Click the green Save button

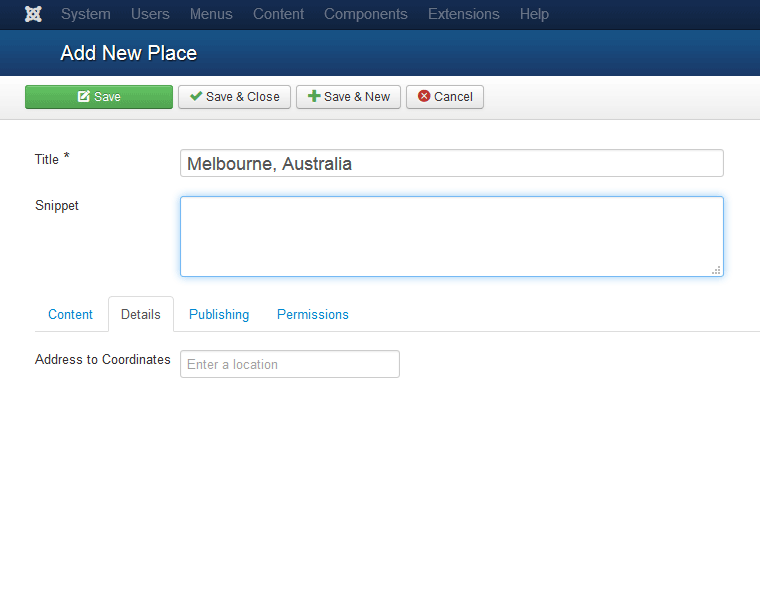click(x=99, y=97)
